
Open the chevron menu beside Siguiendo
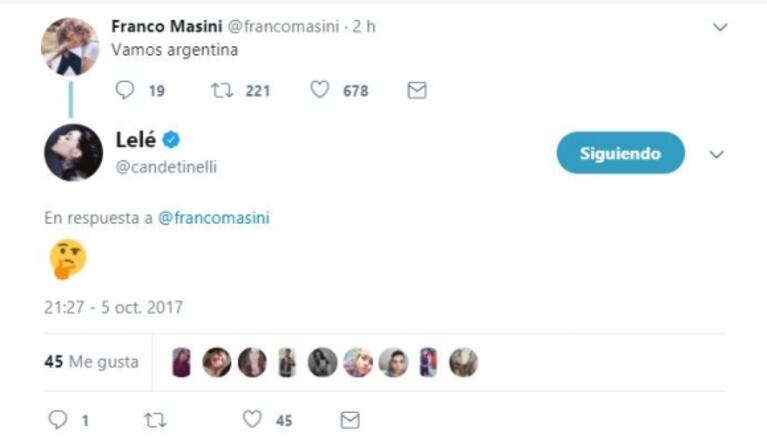716,154
